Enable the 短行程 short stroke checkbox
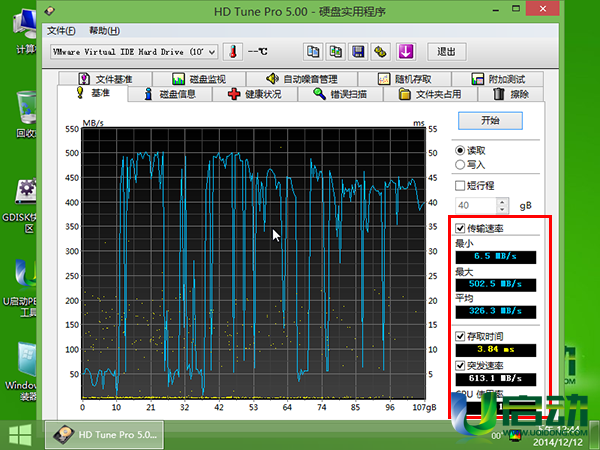The width and height of the screenshot is (600, 450). point(460,186)
